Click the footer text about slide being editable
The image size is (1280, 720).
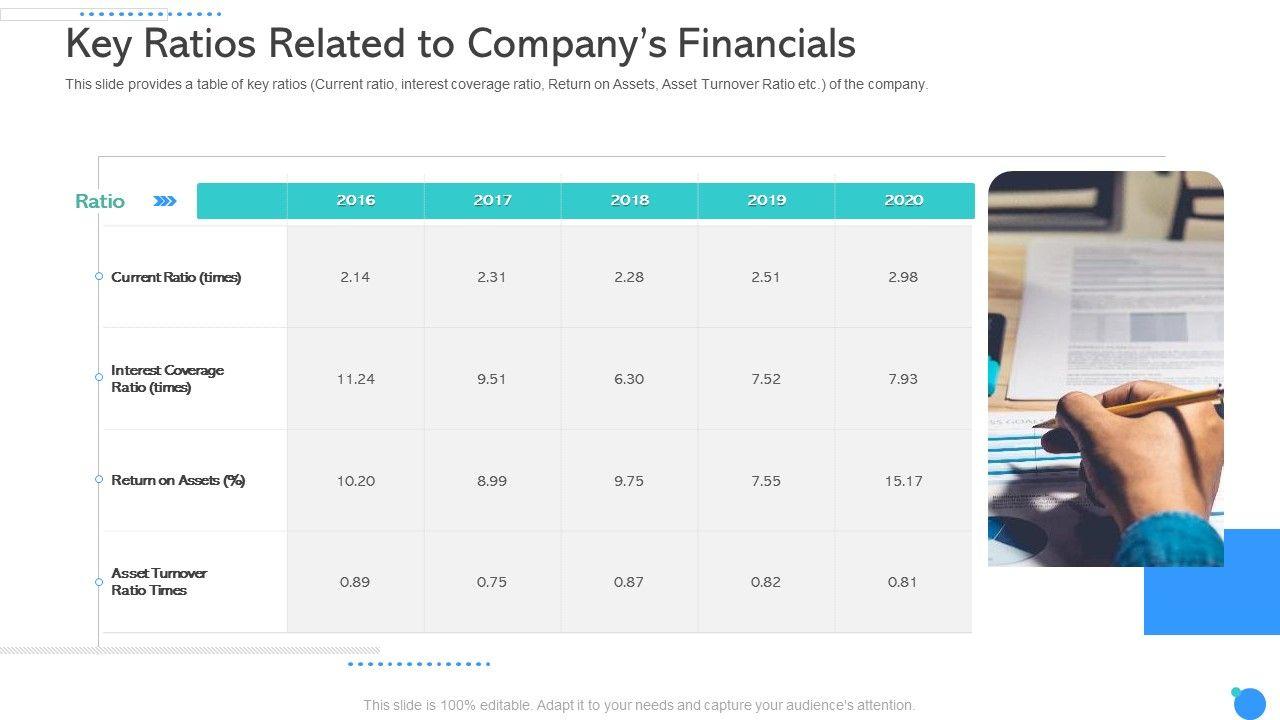click(639, 705)
